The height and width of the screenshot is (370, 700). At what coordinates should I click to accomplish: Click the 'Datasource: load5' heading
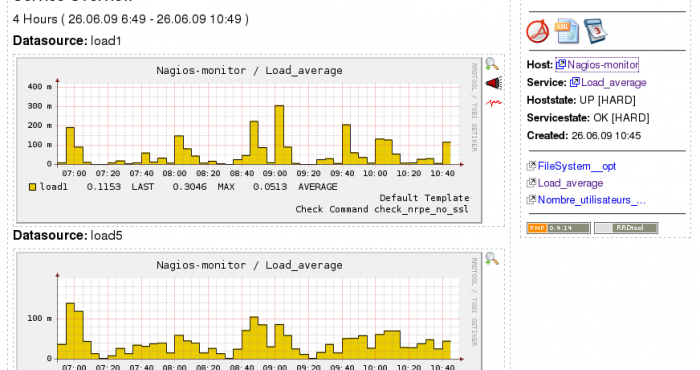[67, 235]
